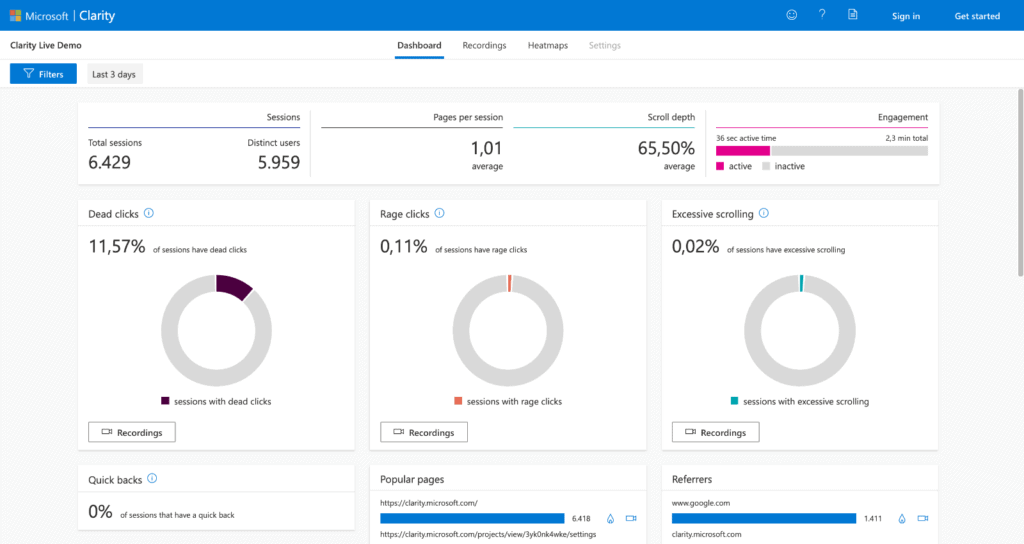Click the dark purple dead clicks donut segment
The width and height of the screenshot is (1024, 544).
(235, 286)
